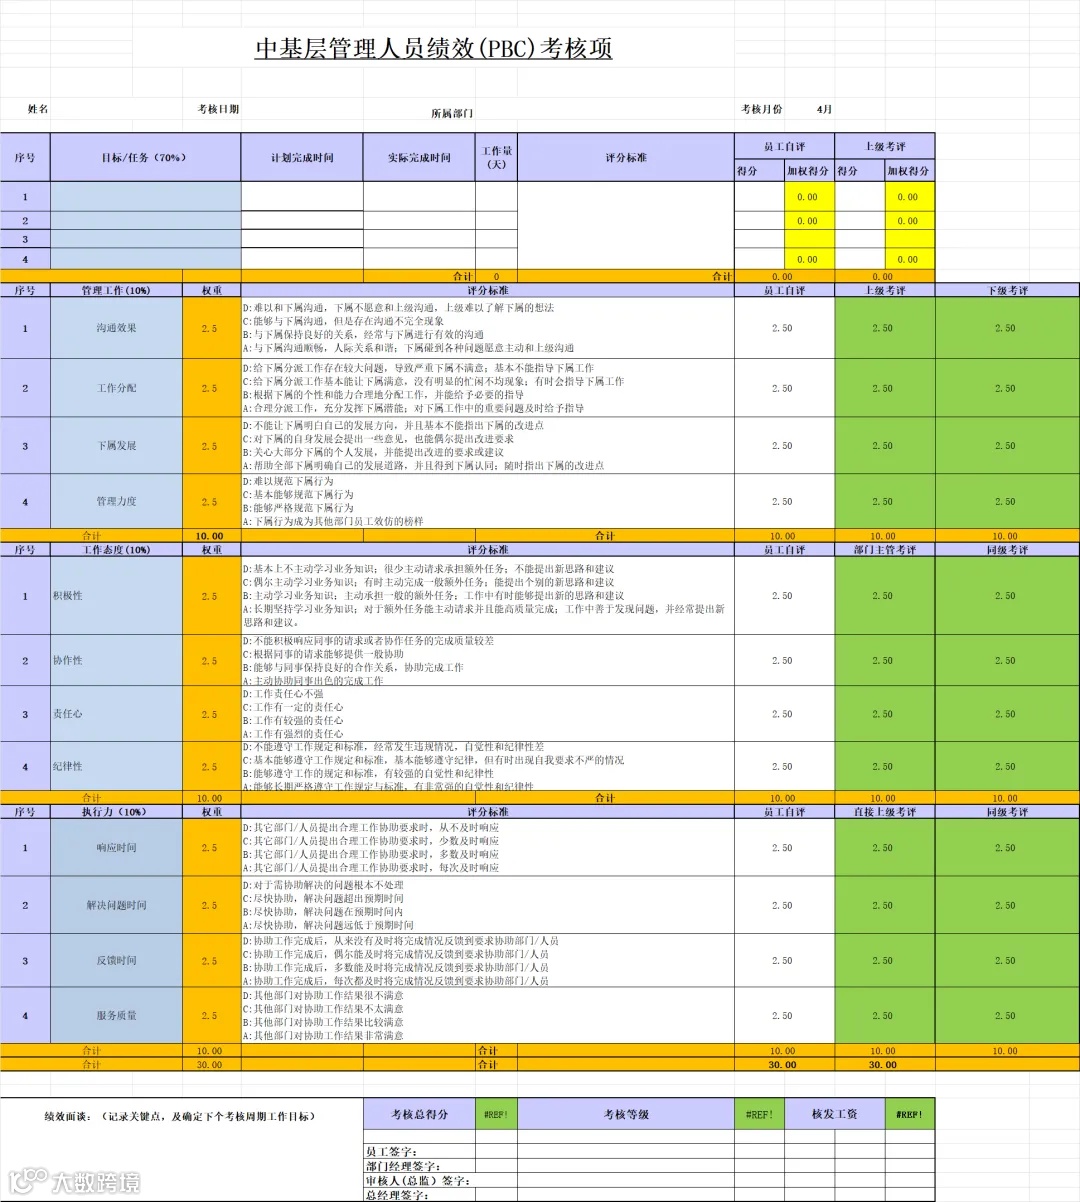
Task: Click the 解决问题时间 row label
Action: tap(116, 905)
